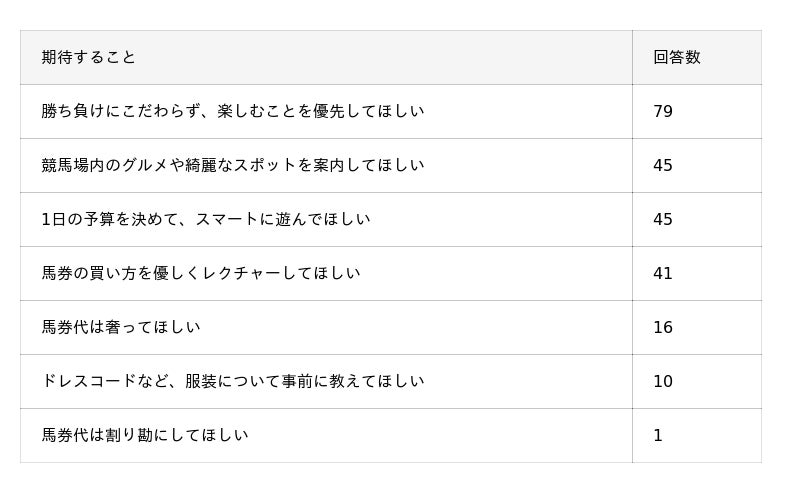Screen dimensions: 800x493
Task: Click the 期待すること column header
Action: click(89, 58)
